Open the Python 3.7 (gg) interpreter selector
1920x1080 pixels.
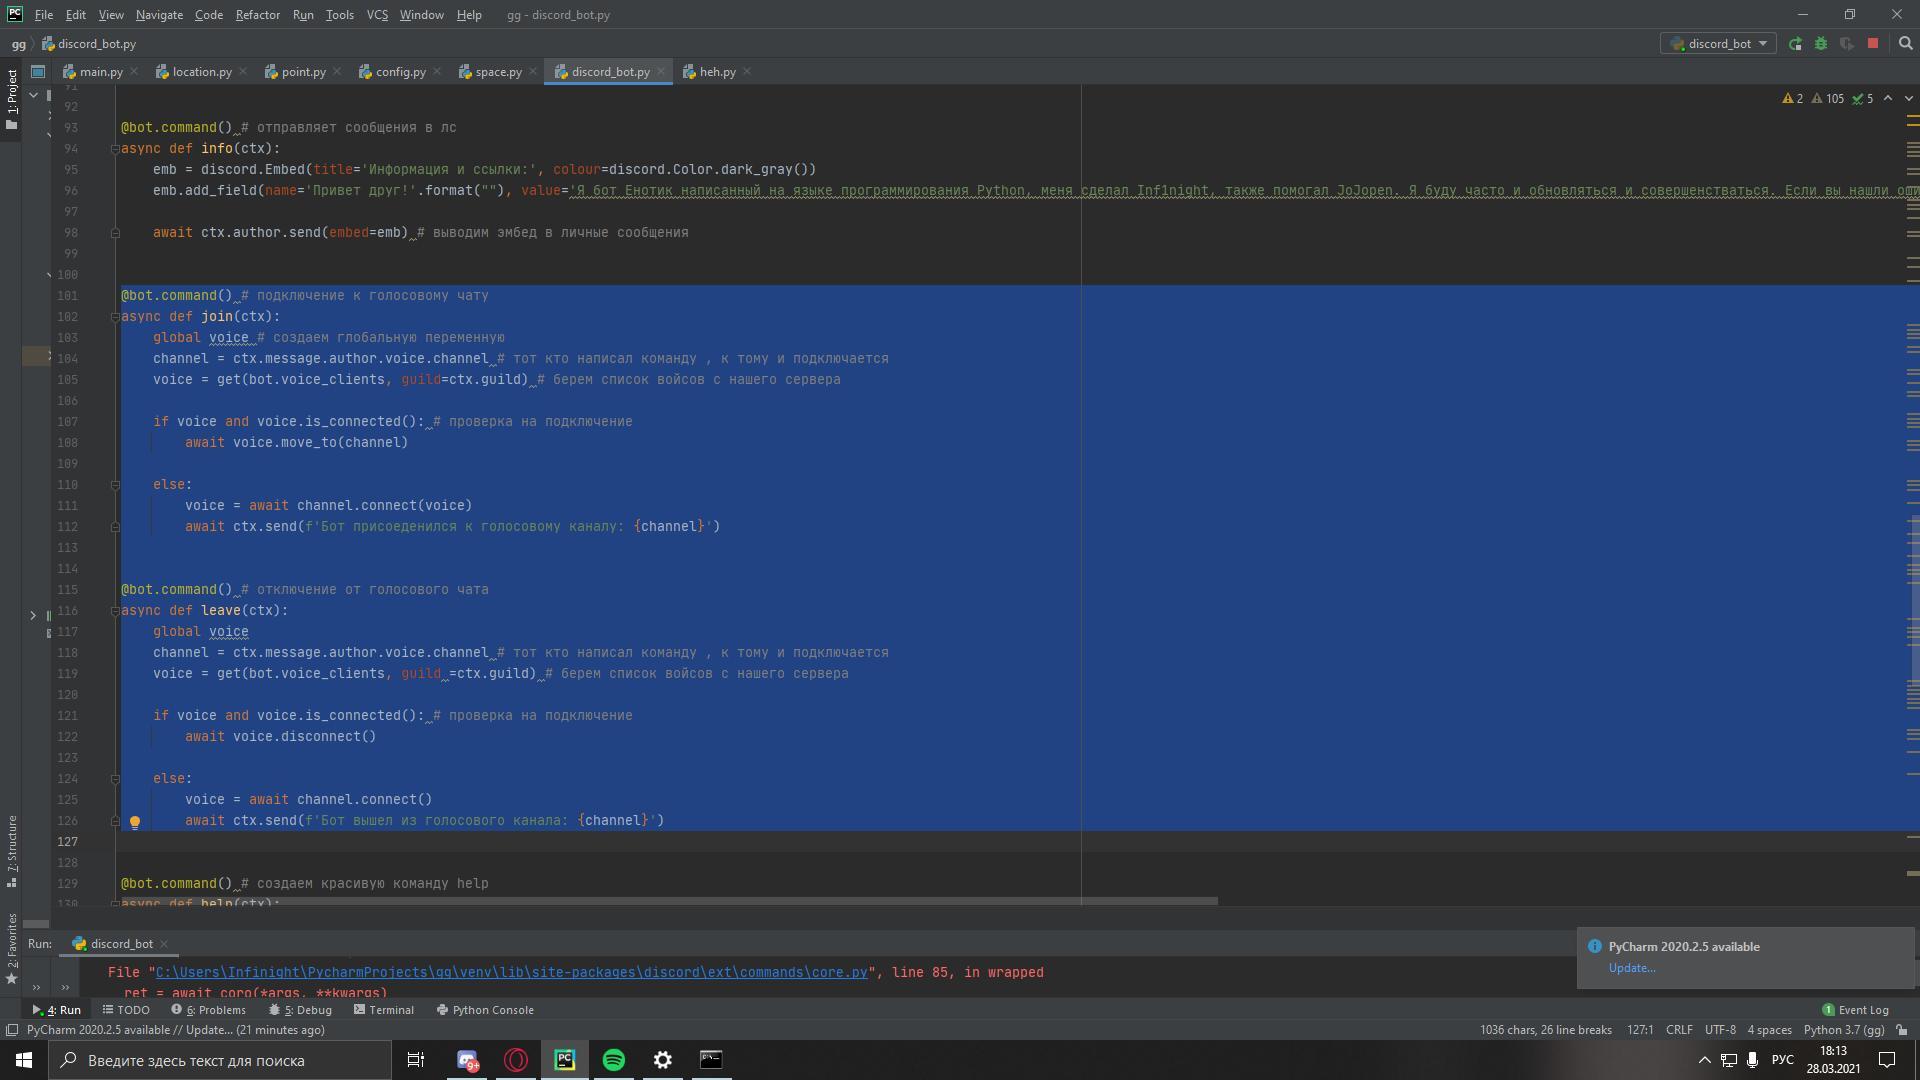(1843, 1030)
